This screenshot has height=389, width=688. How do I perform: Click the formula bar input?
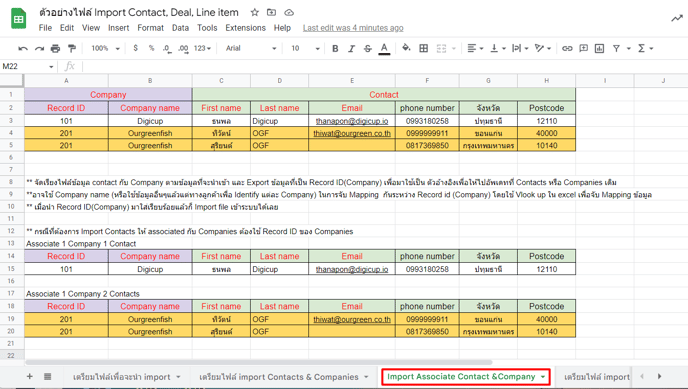(384, 67)
